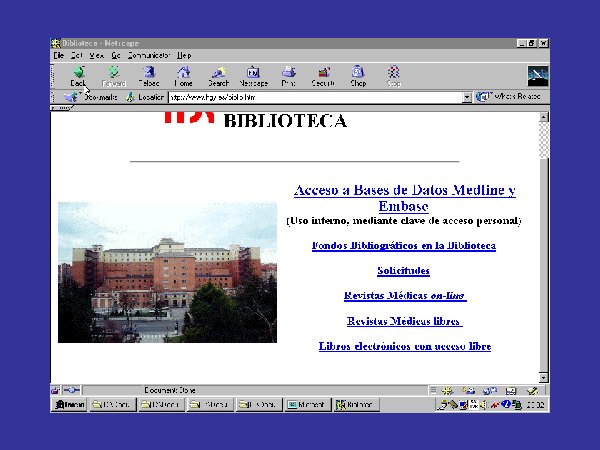Open the File menu
600x450 pixels.
tap(59, 55)
